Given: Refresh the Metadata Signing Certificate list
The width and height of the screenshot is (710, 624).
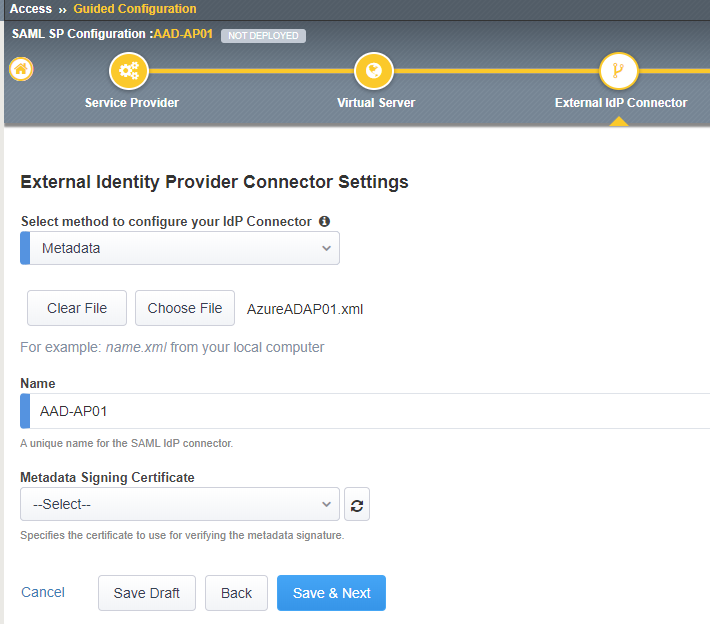Looking at the screenshot, I should [357, 504].
